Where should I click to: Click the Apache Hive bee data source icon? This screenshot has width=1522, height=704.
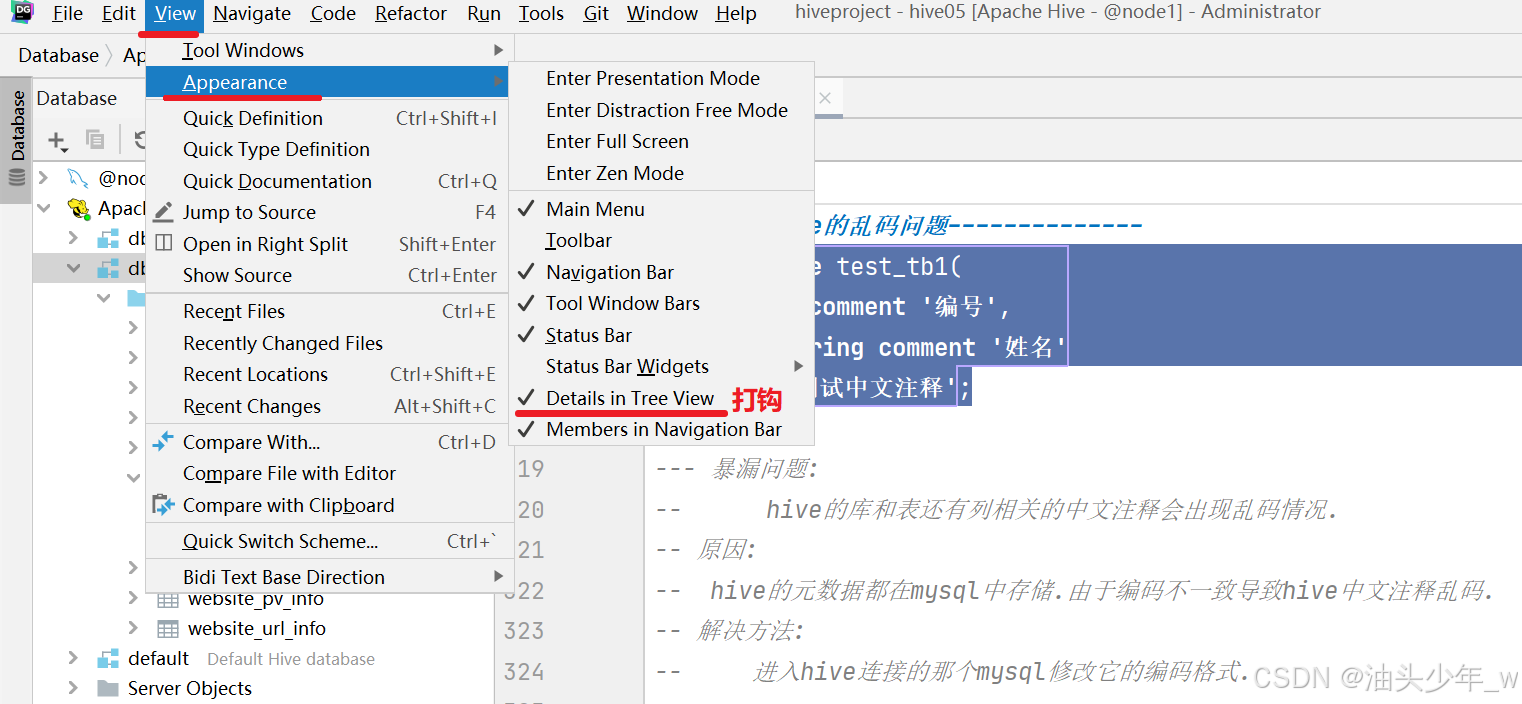point(77,208)
